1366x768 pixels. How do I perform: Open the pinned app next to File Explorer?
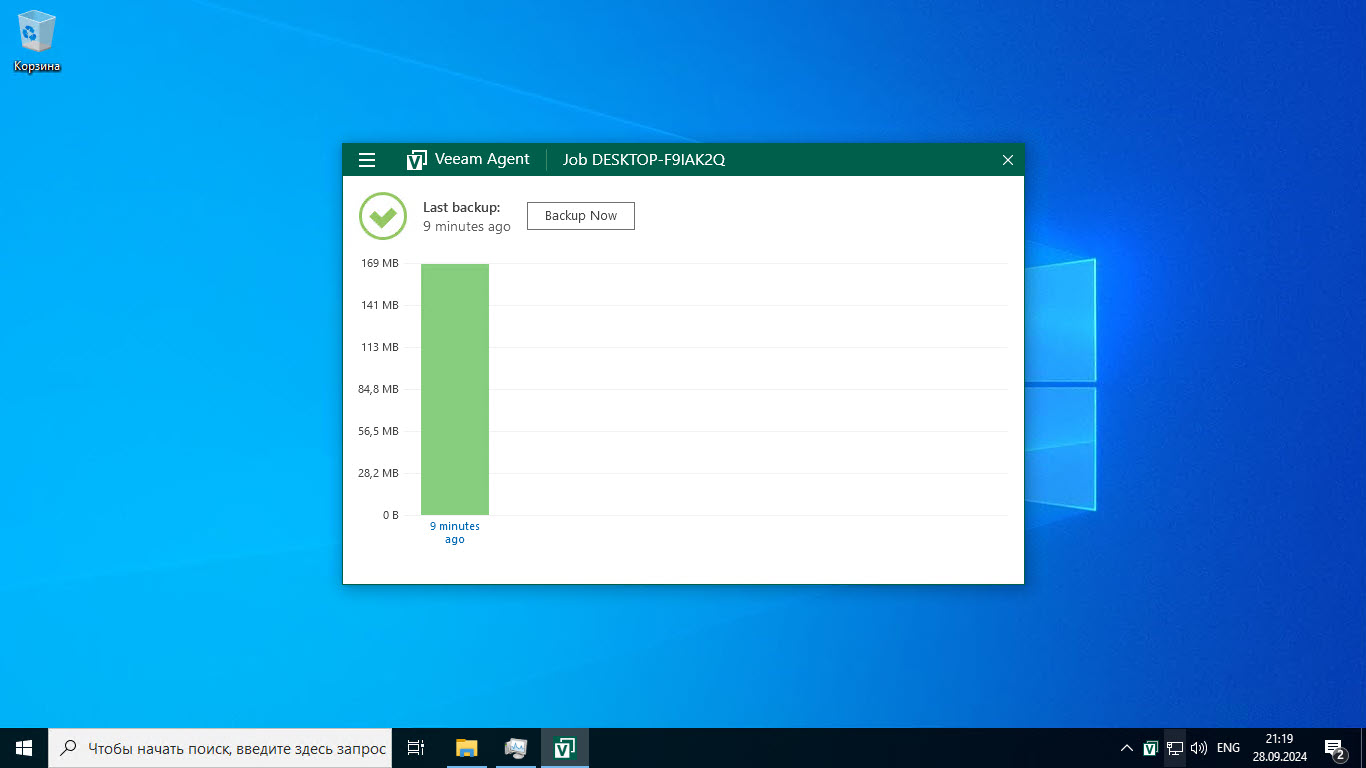[516, 748]
